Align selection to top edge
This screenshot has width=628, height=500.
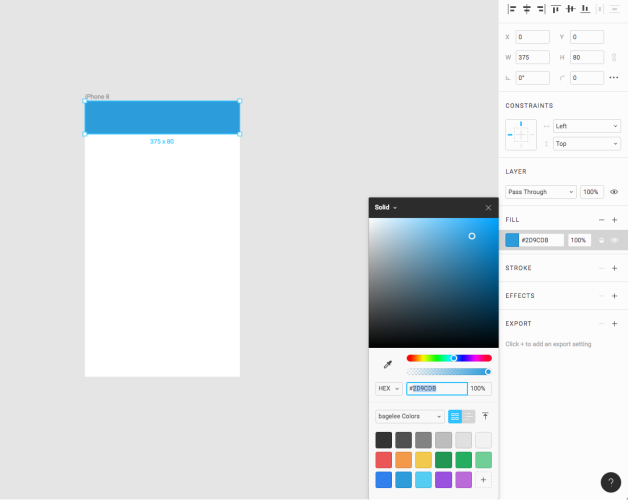[556, 9]
